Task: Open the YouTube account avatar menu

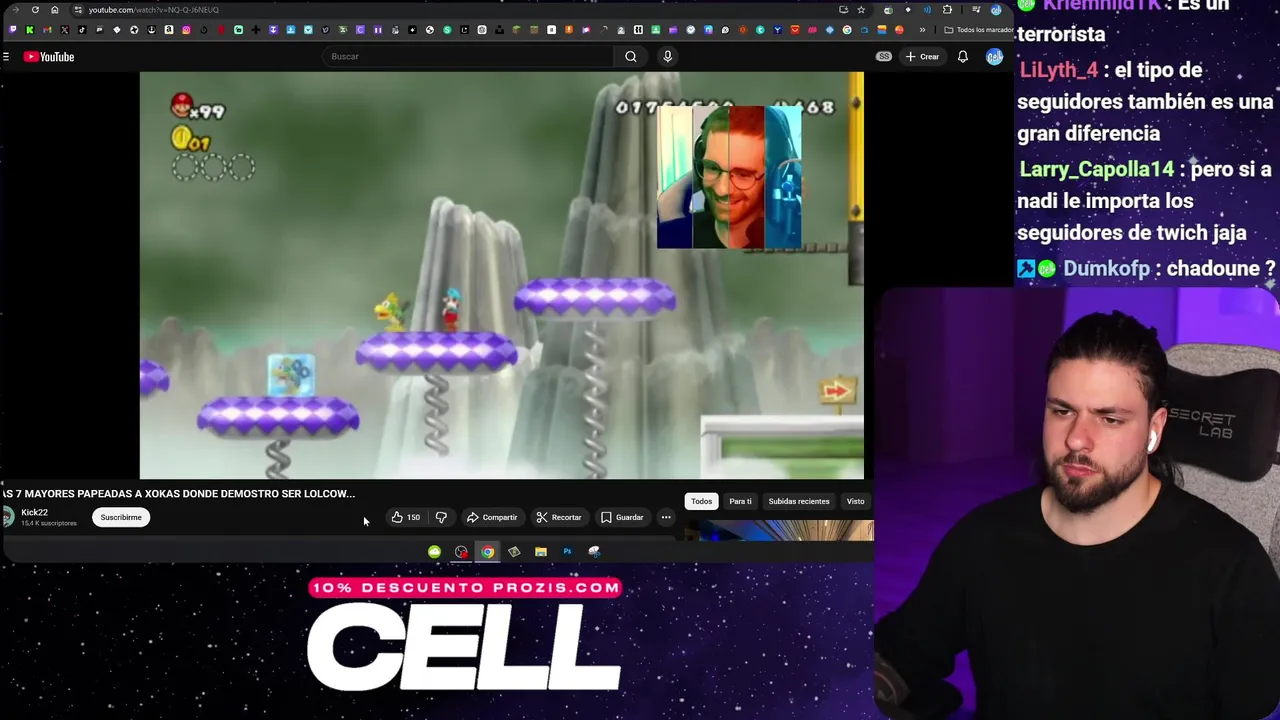Action: click(x=994, y=57)
